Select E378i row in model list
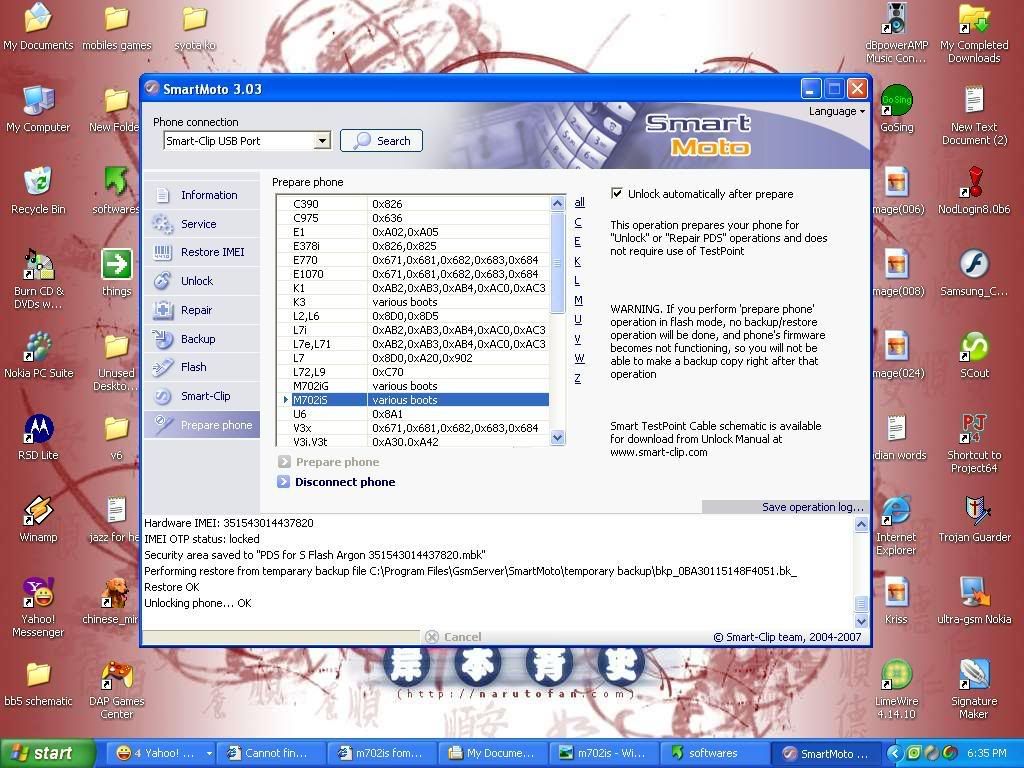 coord(413,246)
